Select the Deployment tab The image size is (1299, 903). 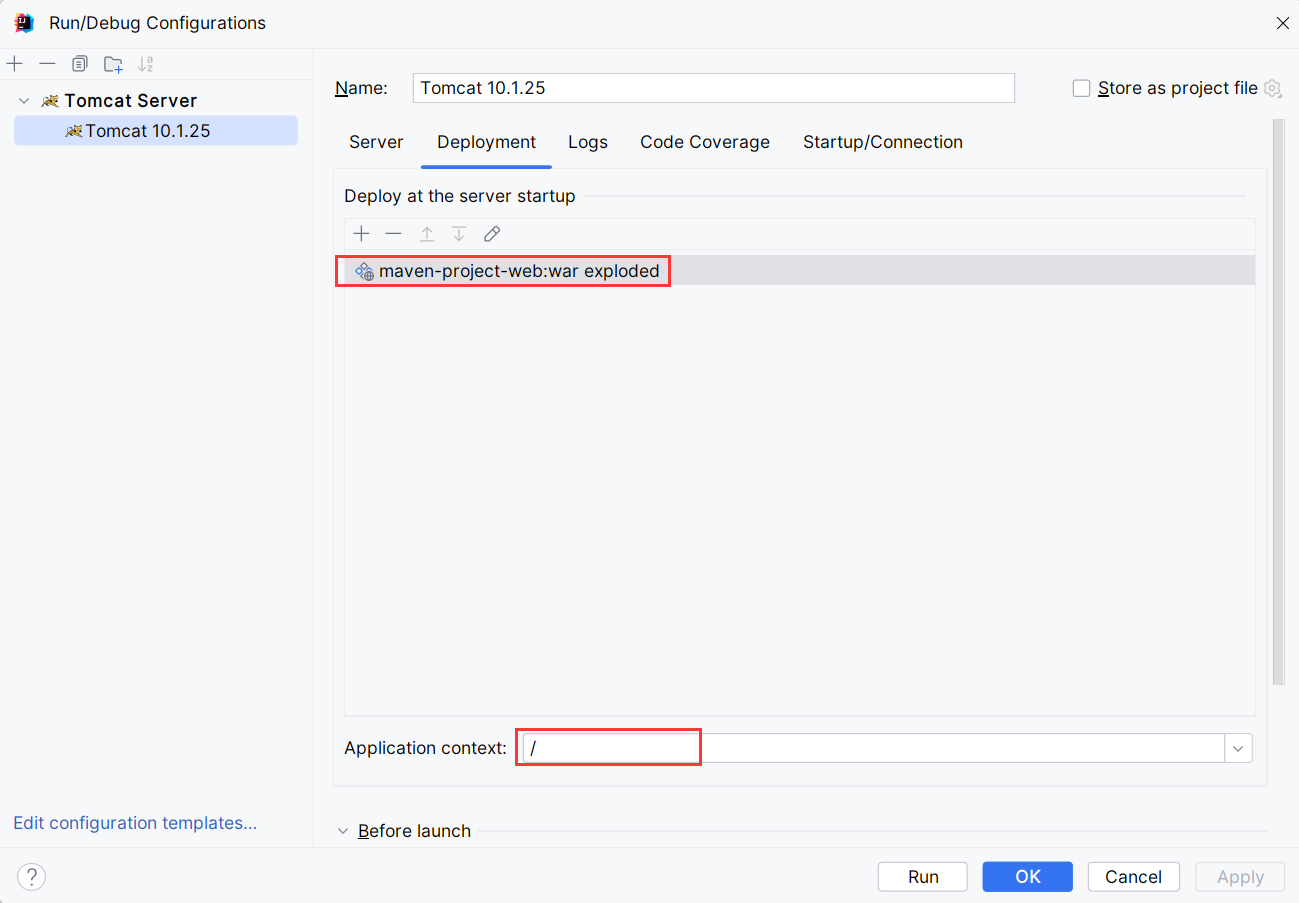486,142
